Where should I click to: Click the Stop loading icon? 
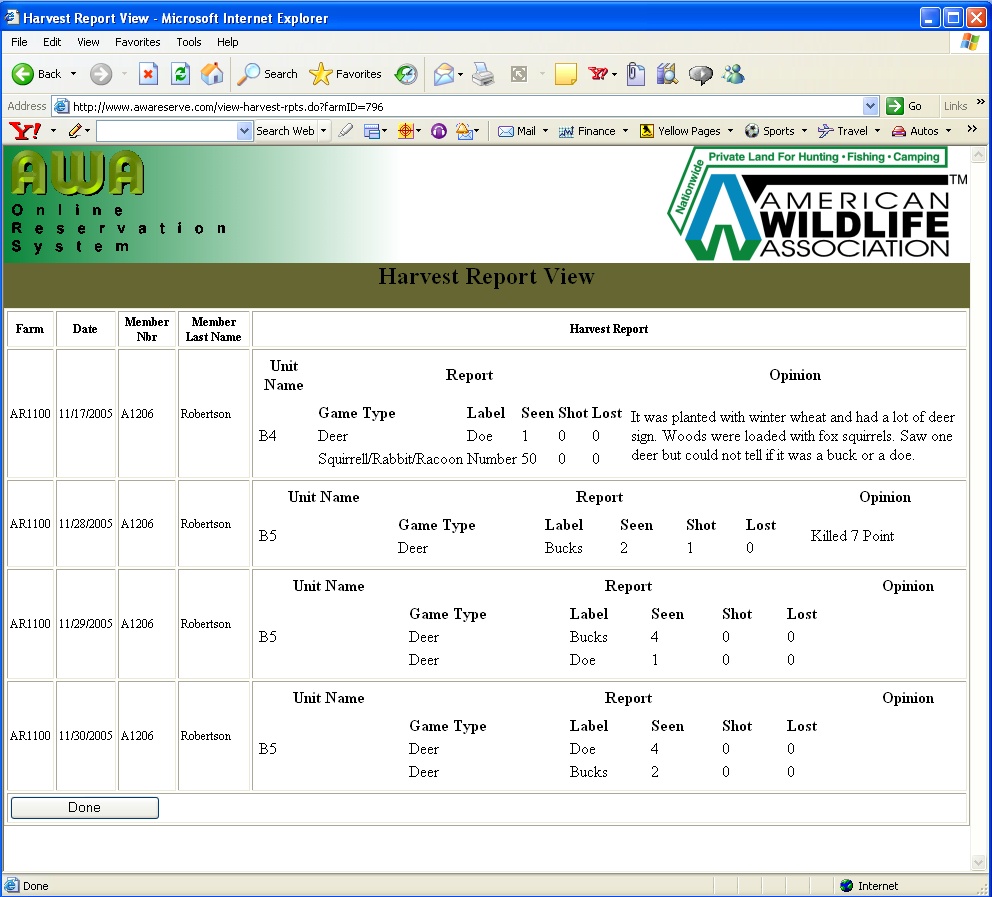click(148, 74)
